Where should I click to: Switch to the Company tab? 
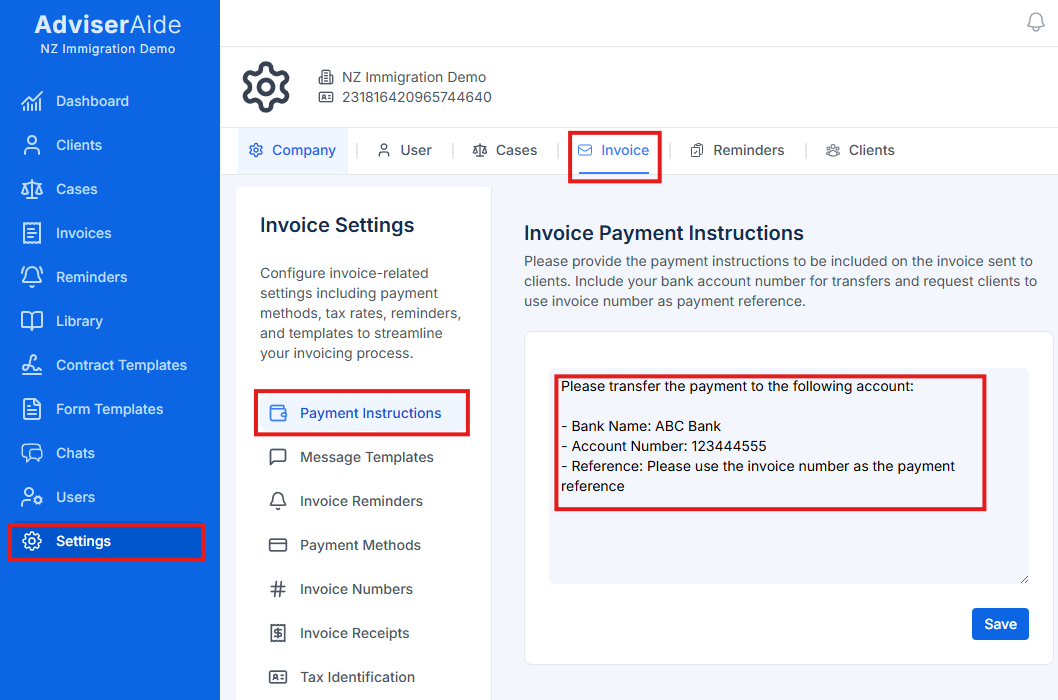[x=292, y=150]
